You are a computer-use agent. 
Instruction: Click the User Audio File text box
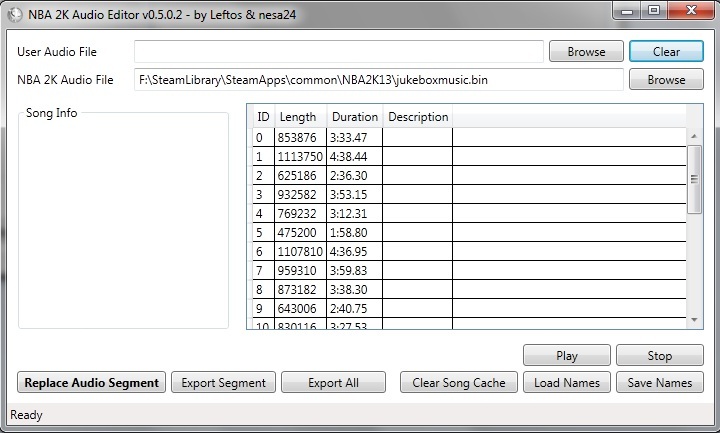click(339, 51)
